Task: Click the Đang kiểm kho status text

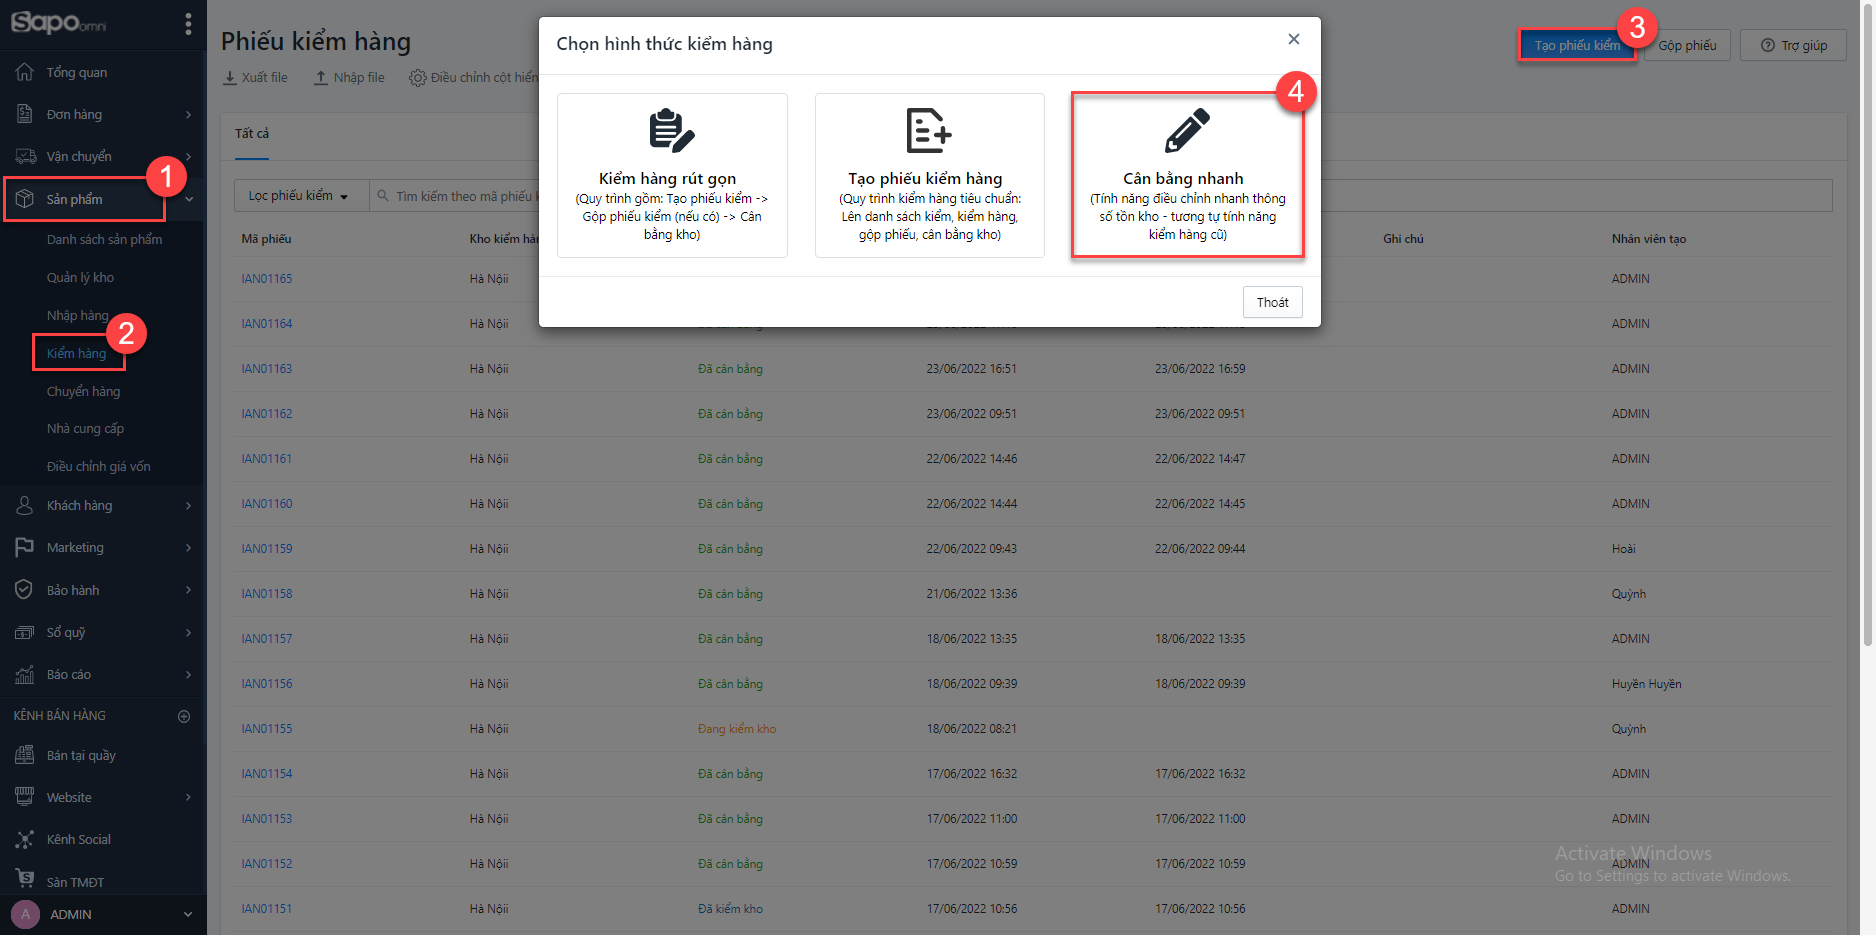Action: tap(737, 729)
